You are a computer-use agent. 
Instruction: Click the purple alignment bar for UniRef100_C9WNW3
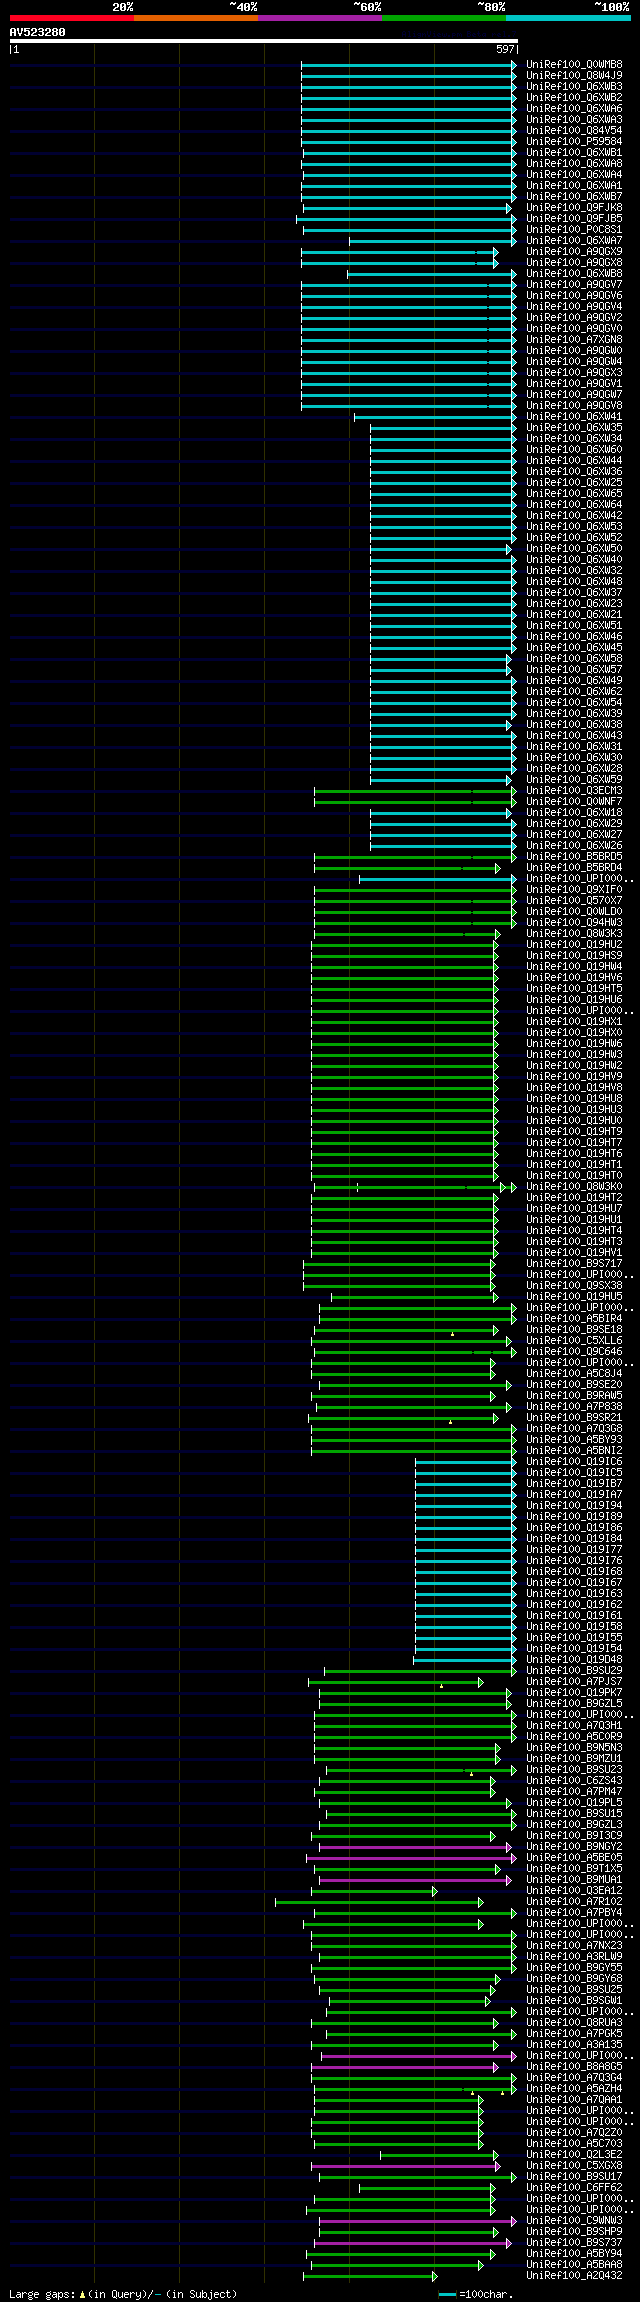418,2221
